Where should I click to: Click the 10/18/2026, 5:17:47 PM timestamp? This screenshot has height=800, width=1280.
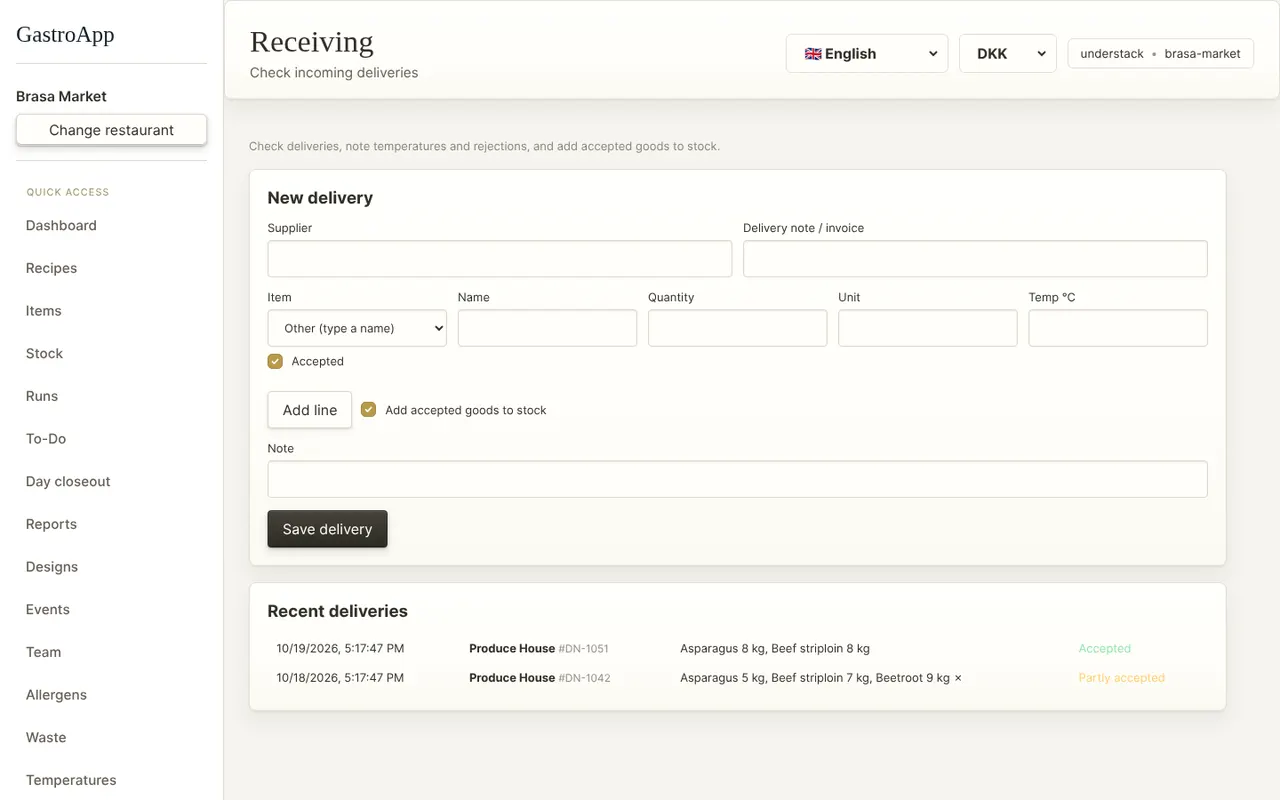coord(340,678)
